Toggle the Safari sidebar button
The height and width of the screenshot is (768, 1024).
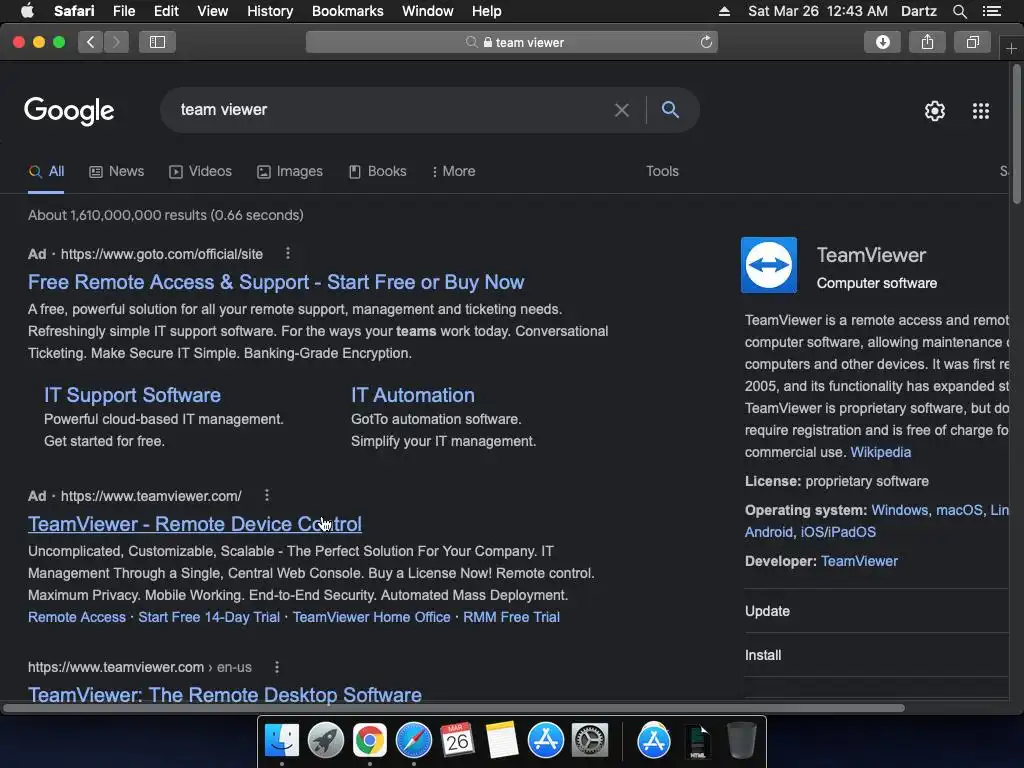click(157, 42)
